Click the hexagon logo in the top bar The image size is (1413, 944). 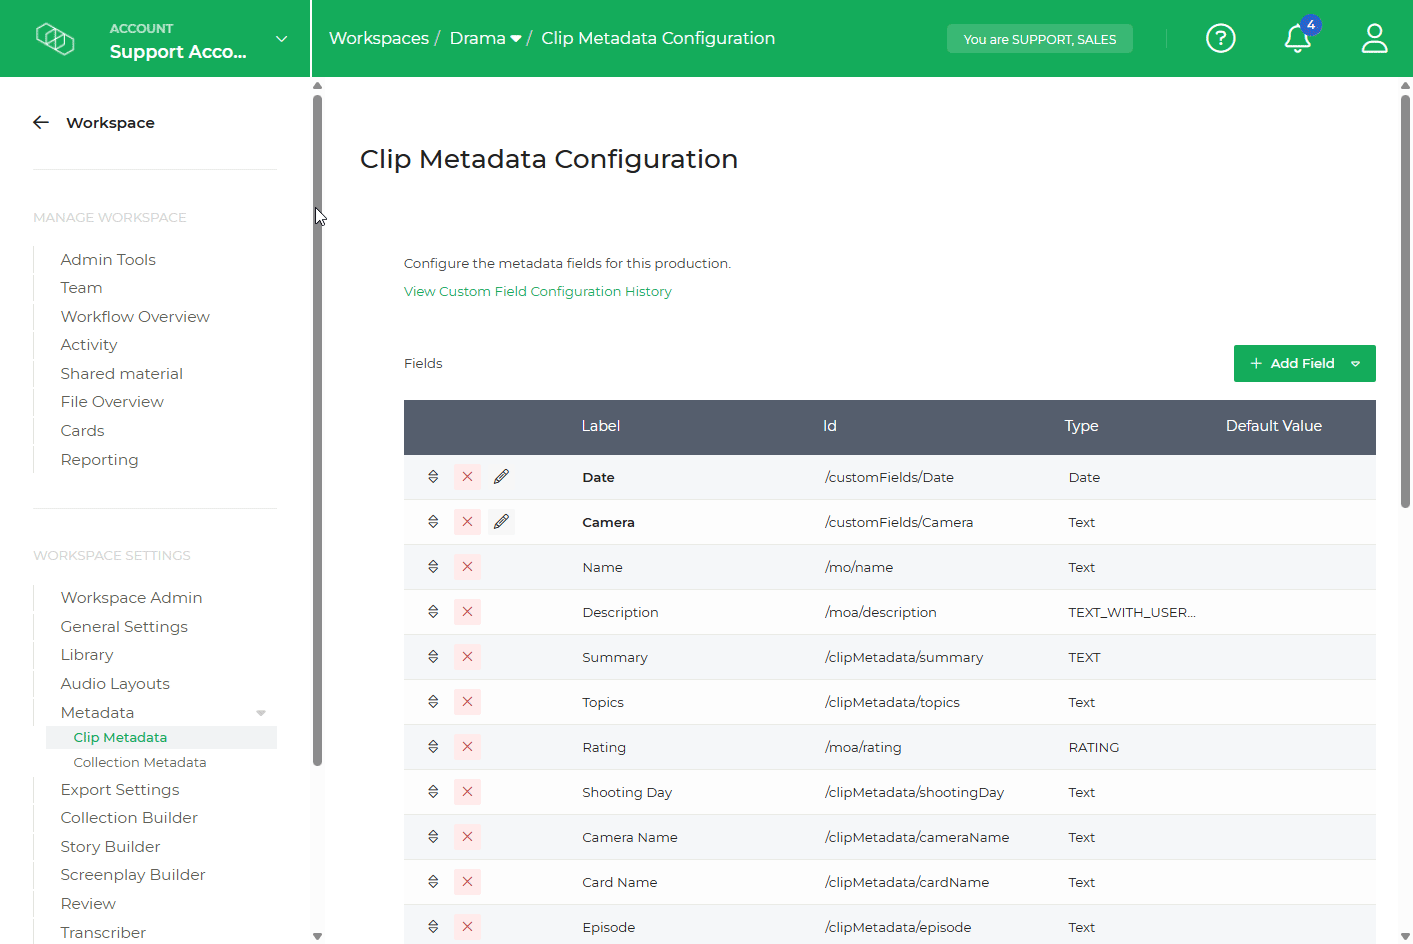click(55, 38)
